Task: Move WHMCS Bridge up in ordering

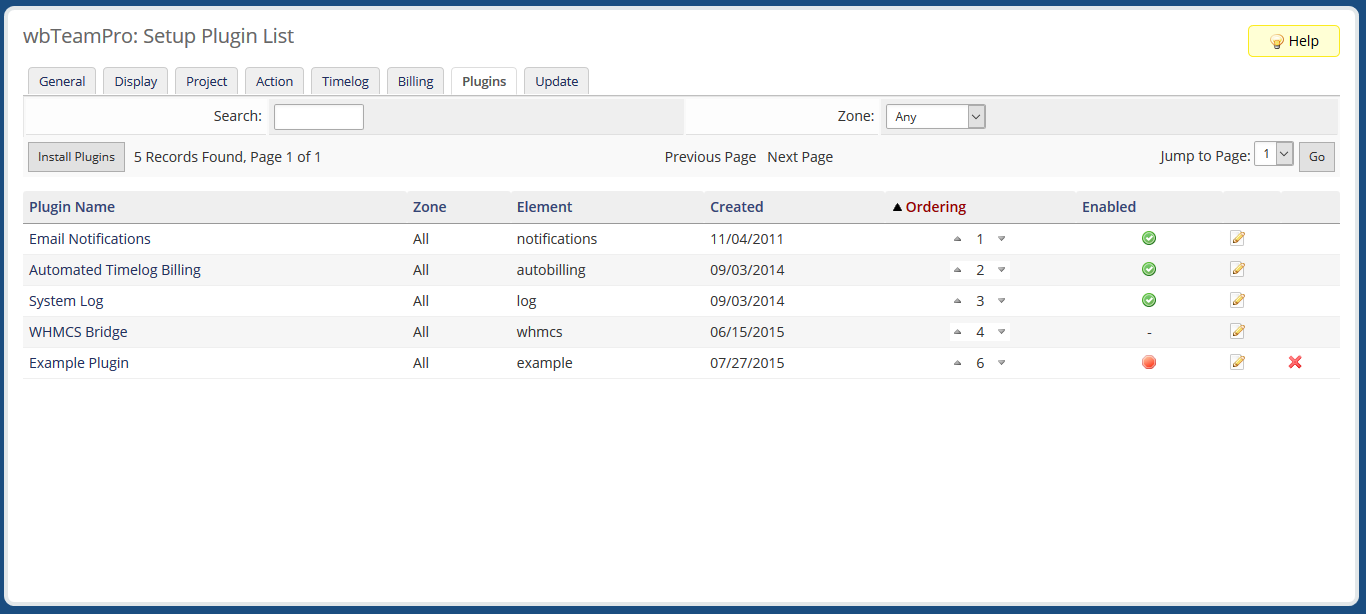Action: tap(957, 332)
